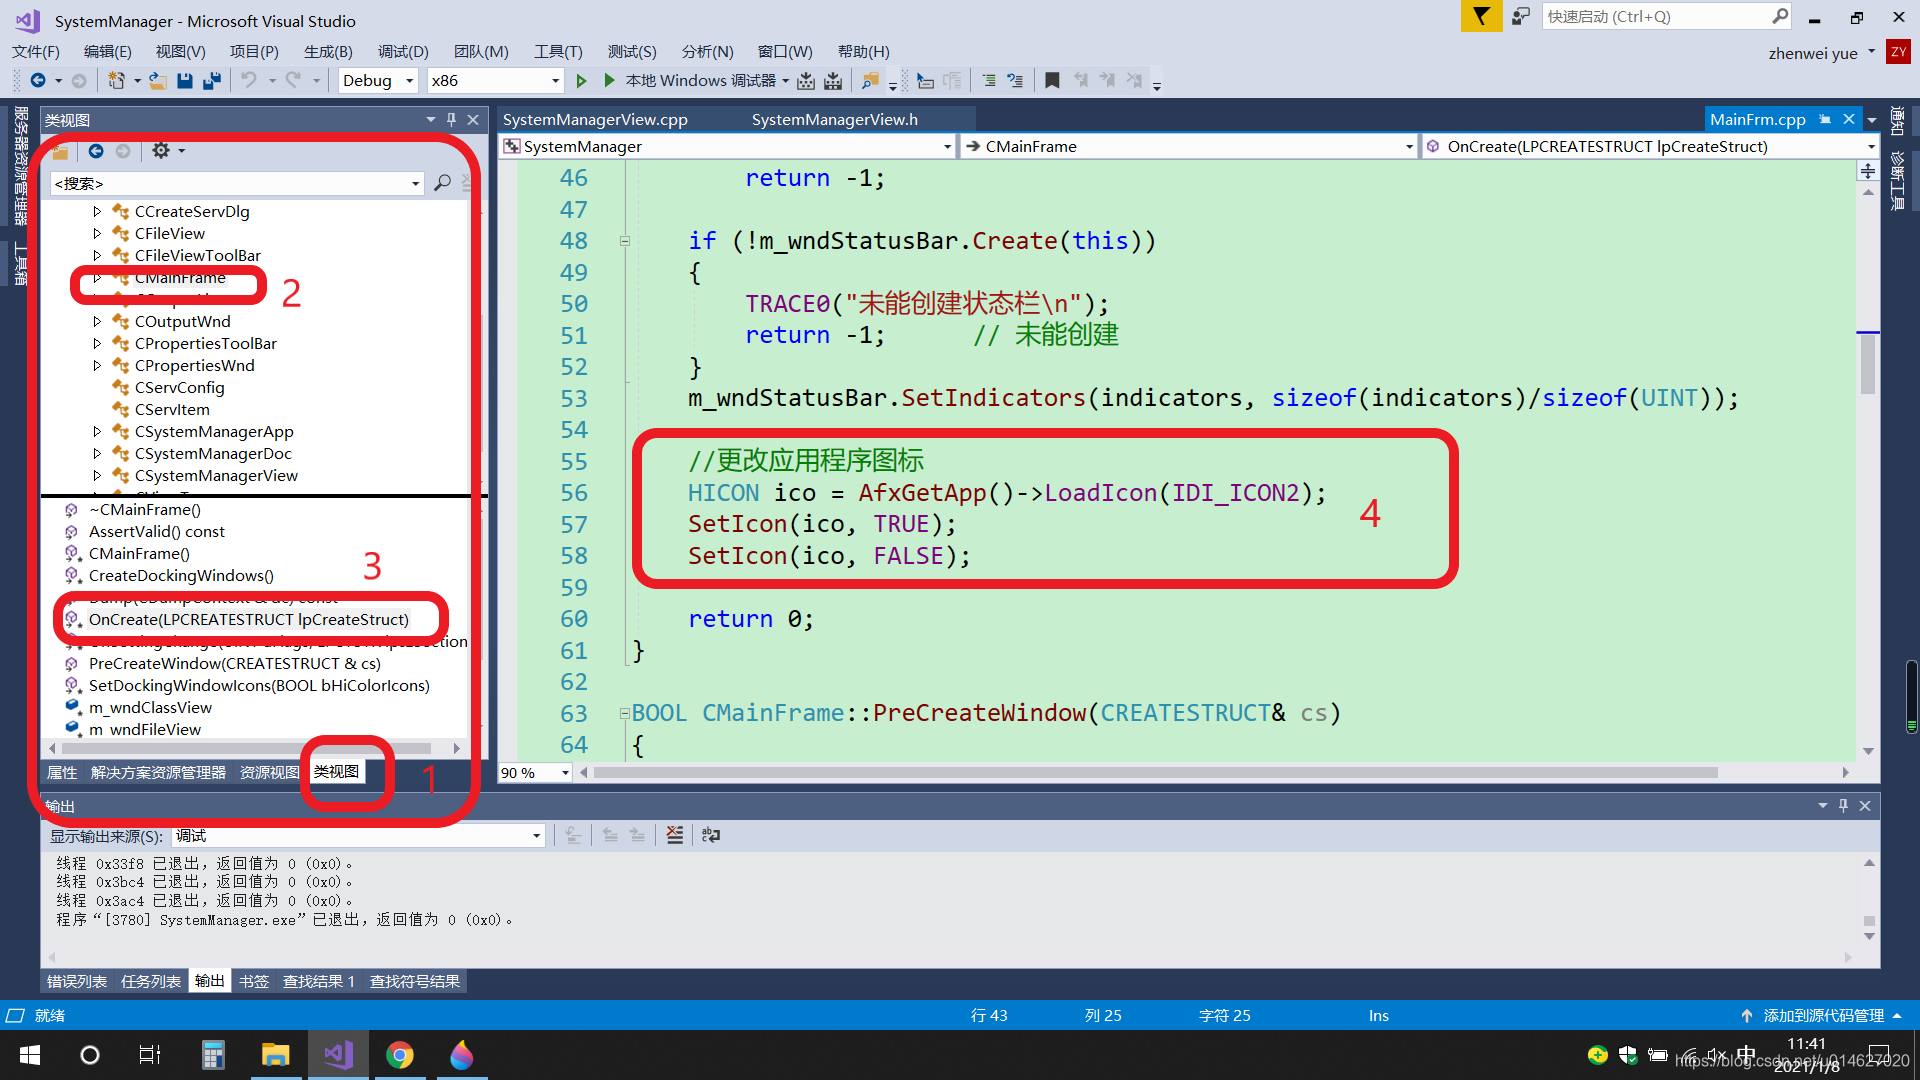Click the Quick Launch search field

(x=1655, y=17)
